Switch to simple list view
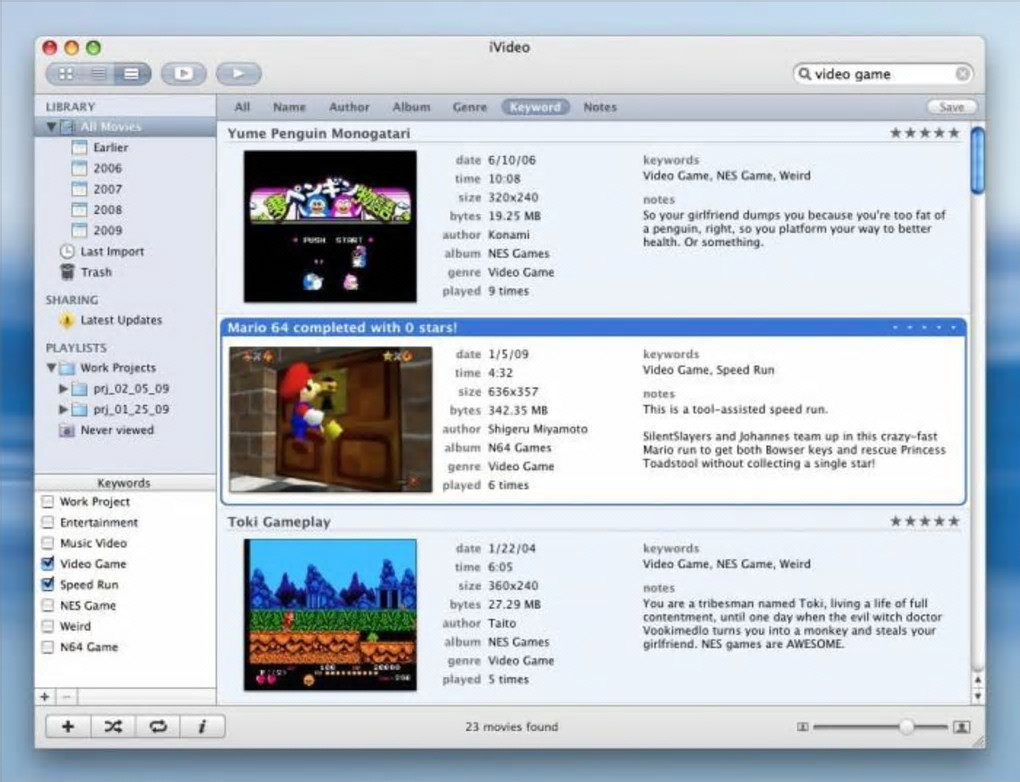Image resolution: width=1020 pixels, height=782 pixels. pos(98,74)
